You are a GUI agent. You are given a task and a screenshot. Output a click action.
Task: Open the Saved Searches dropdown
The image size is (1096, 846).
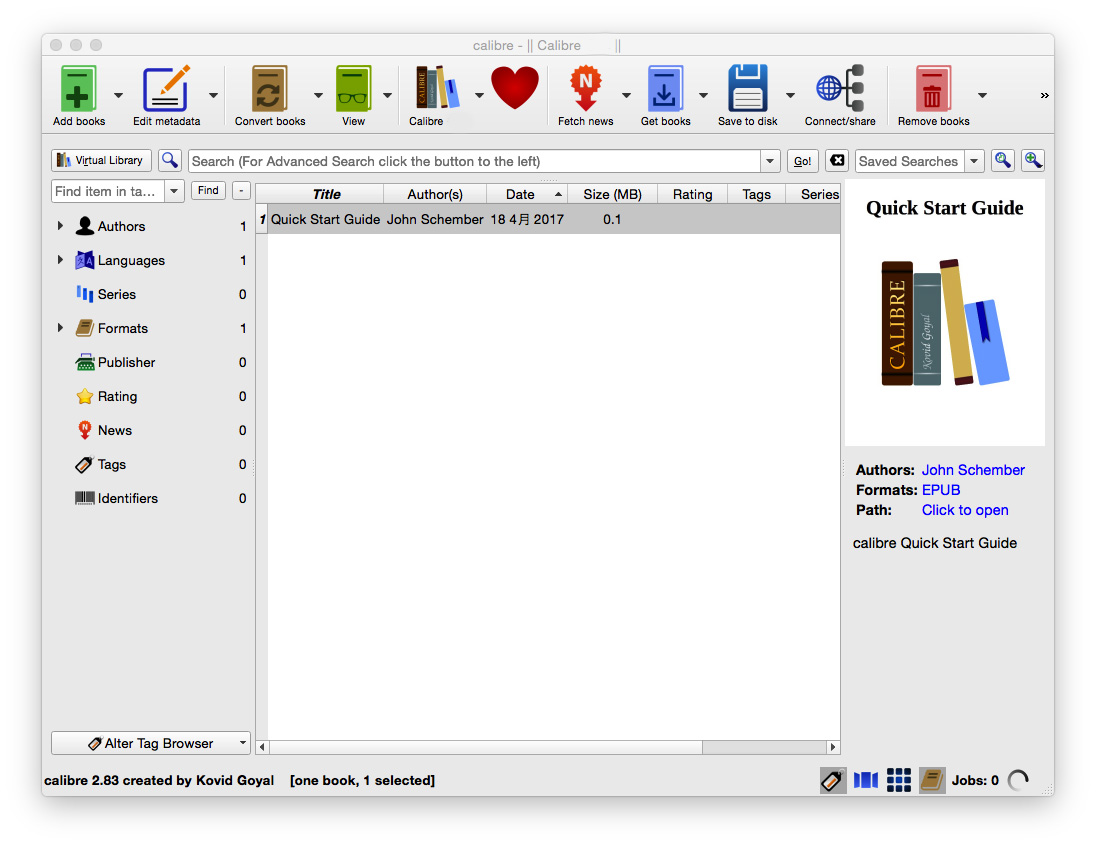[973, 160]
